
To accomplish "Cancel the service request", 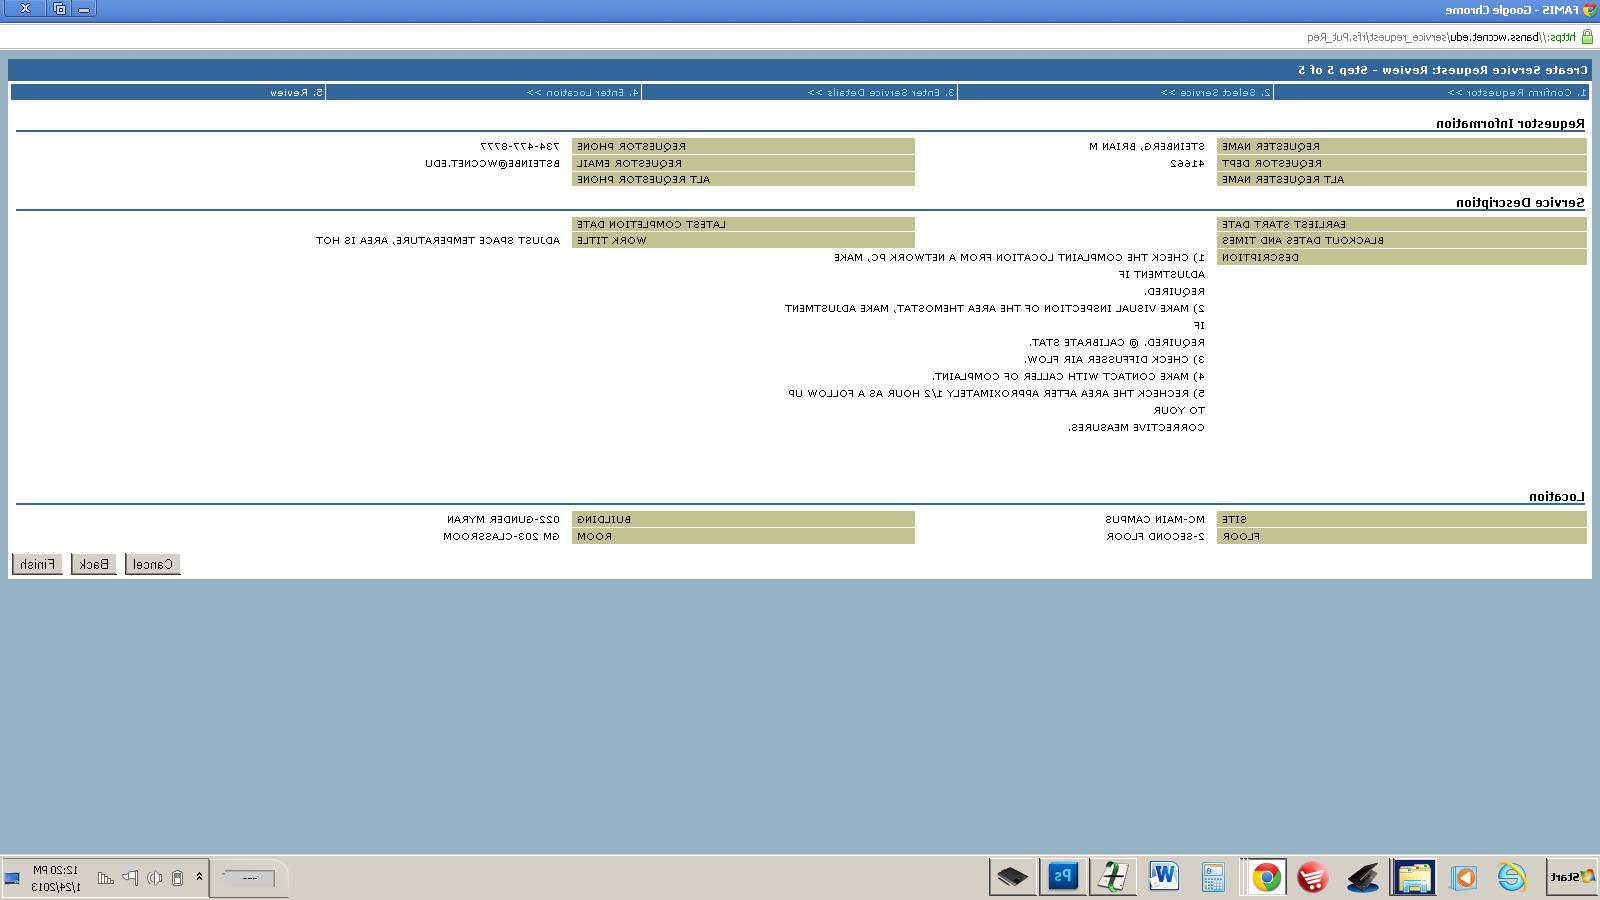I will tap(153, 564).
